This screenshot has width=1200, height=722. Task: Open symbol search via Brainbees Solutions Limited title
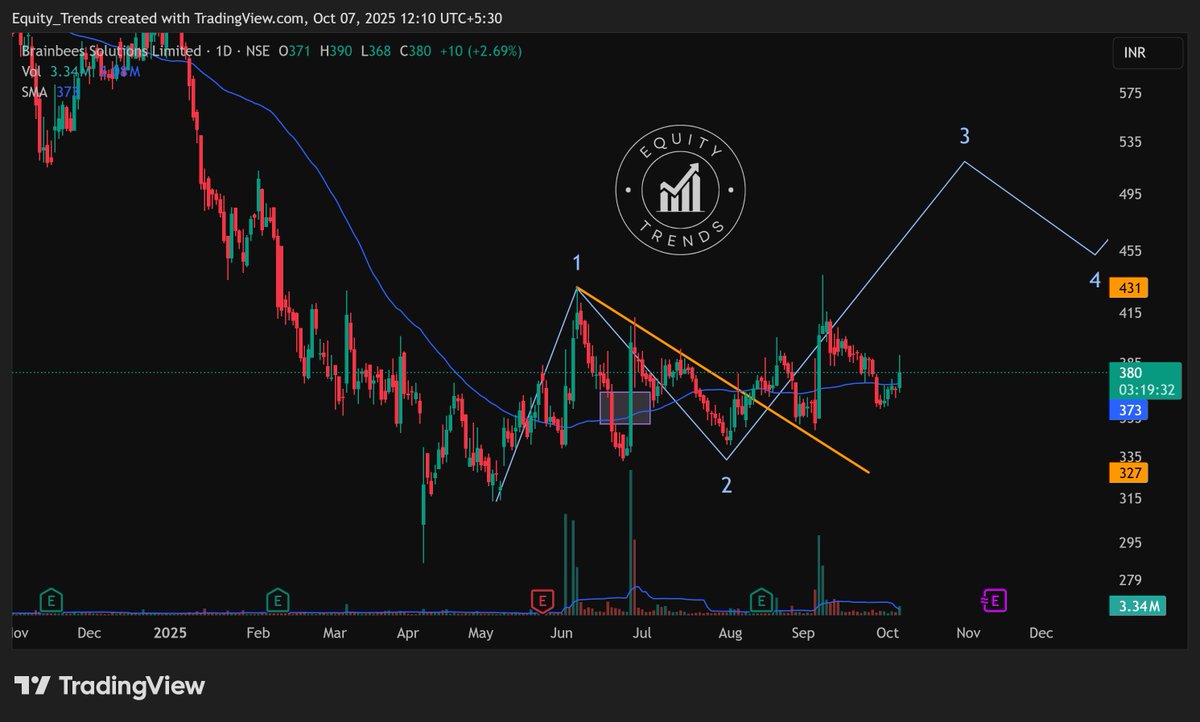110,50
